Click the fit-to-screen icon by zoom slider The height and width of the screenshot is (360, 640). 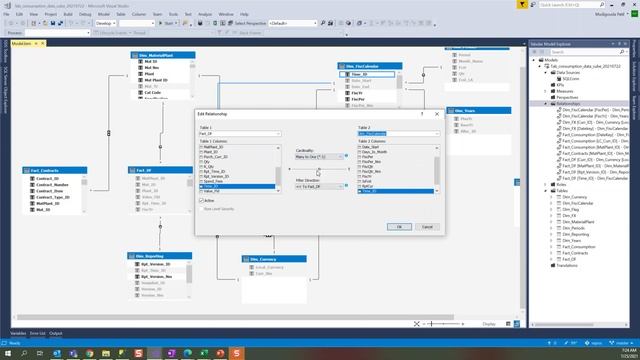pyautogui.click(x=416, y=324)
